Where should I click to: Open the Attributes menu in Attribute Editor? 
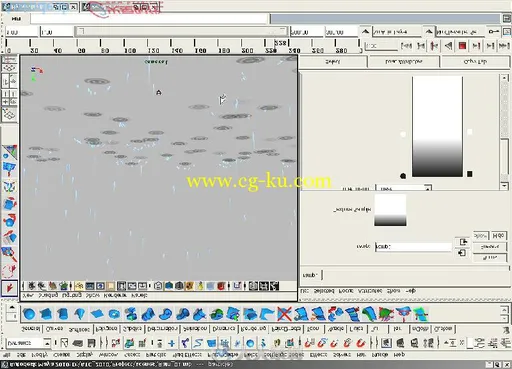pyautogui.click(x=372, y=291)
